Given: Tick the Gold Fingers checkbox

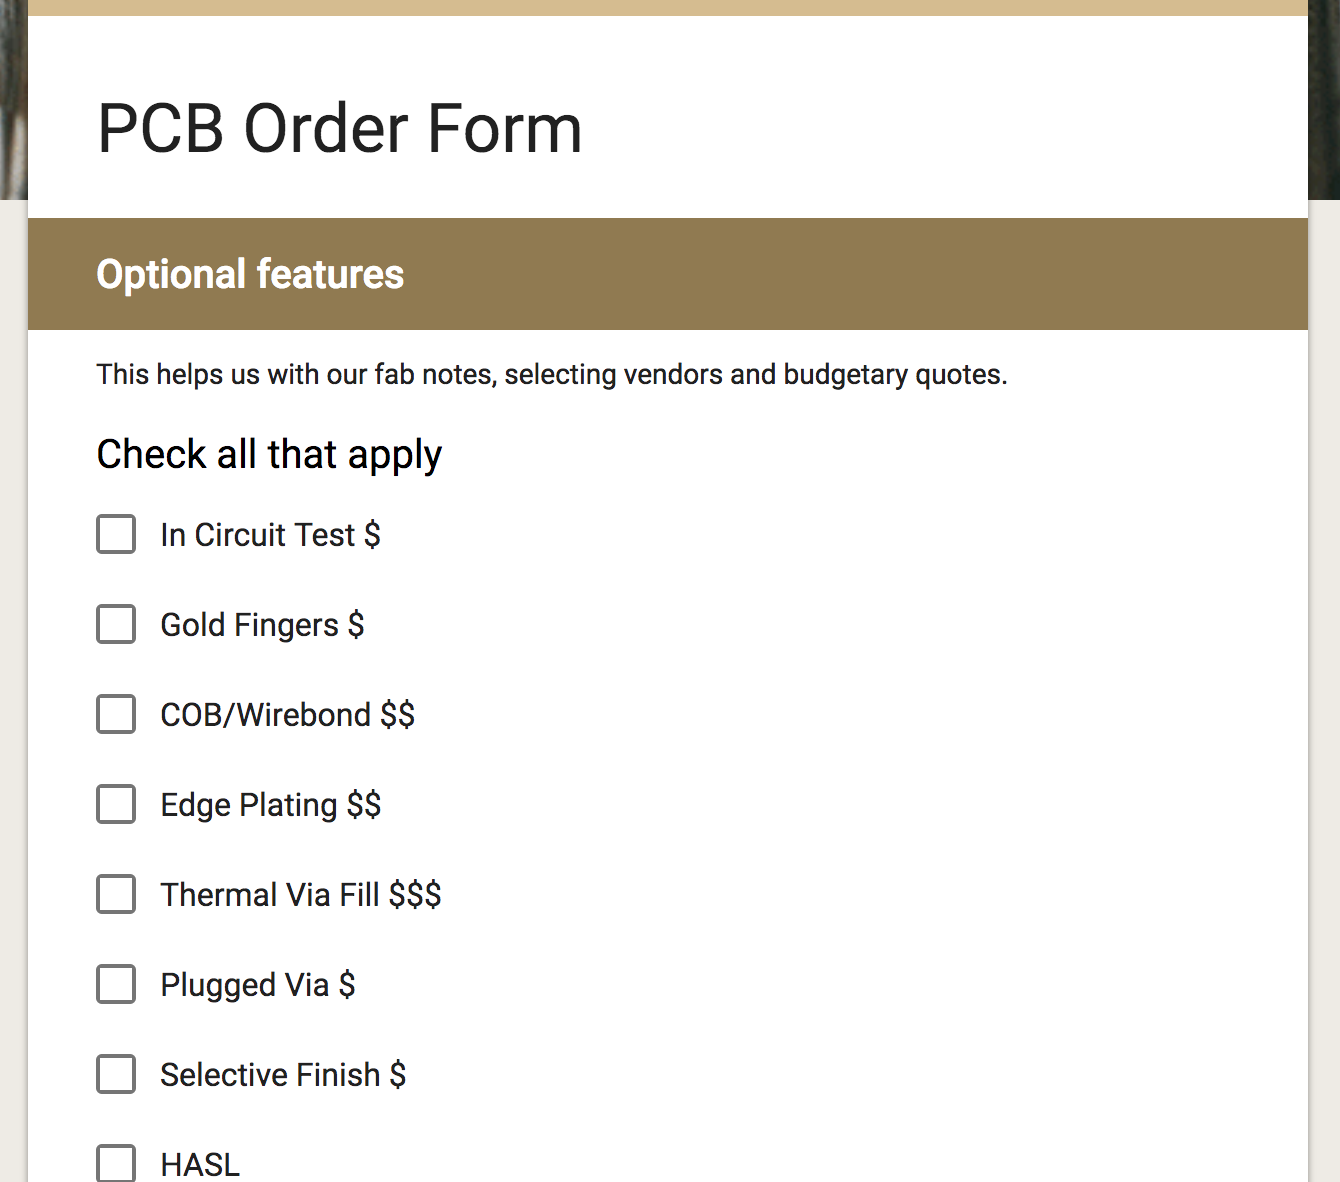Looking at the screenshot, I should tap(116, 624).
